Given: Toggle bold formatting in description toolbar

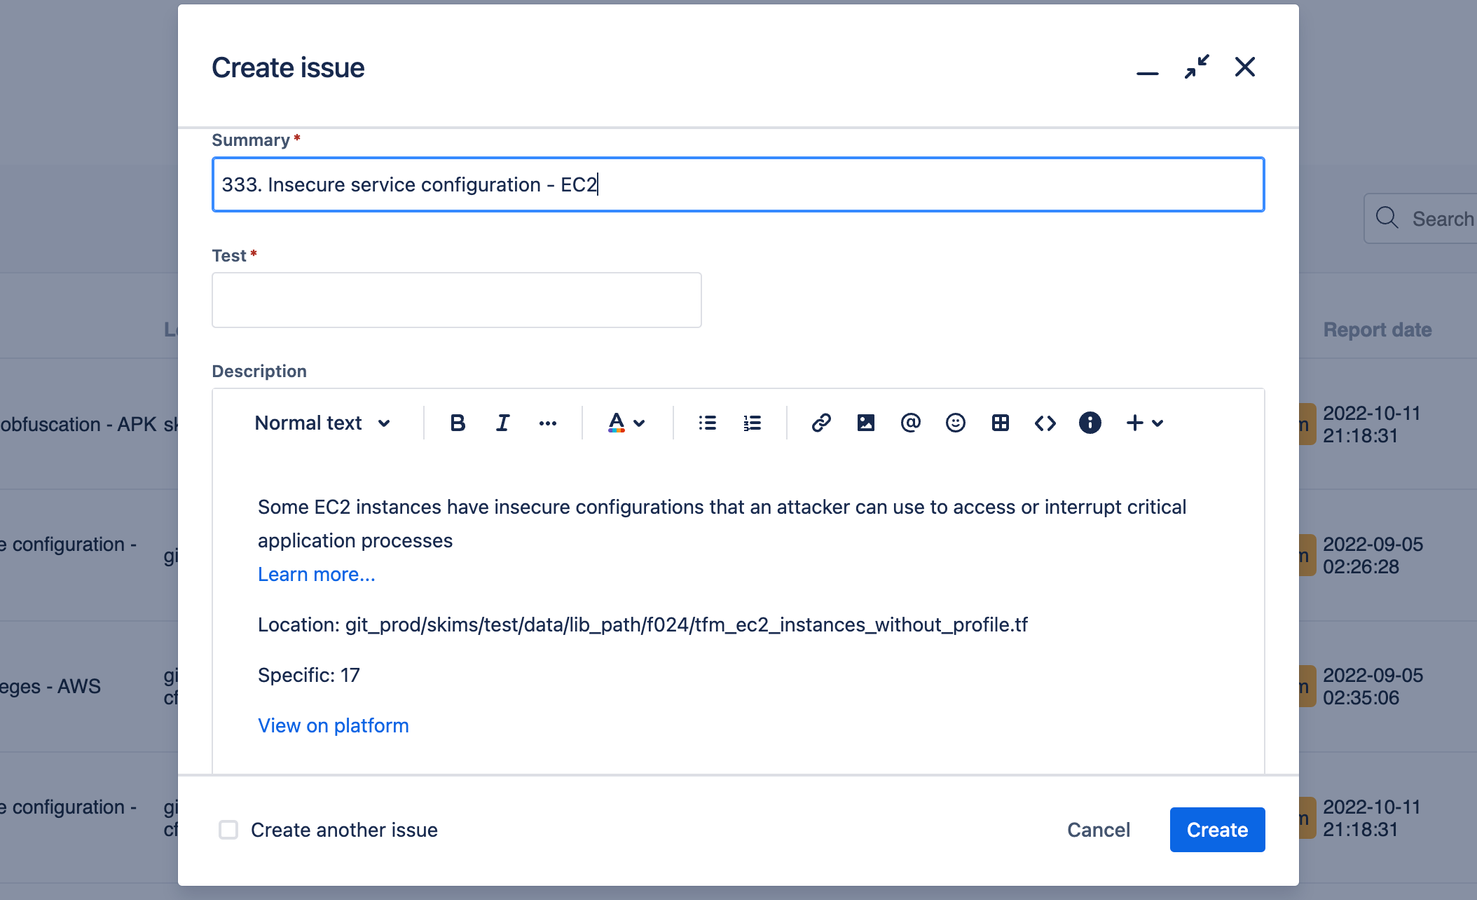Looking at the screenshot, I should pyautogui.click(x=457, y=423).
